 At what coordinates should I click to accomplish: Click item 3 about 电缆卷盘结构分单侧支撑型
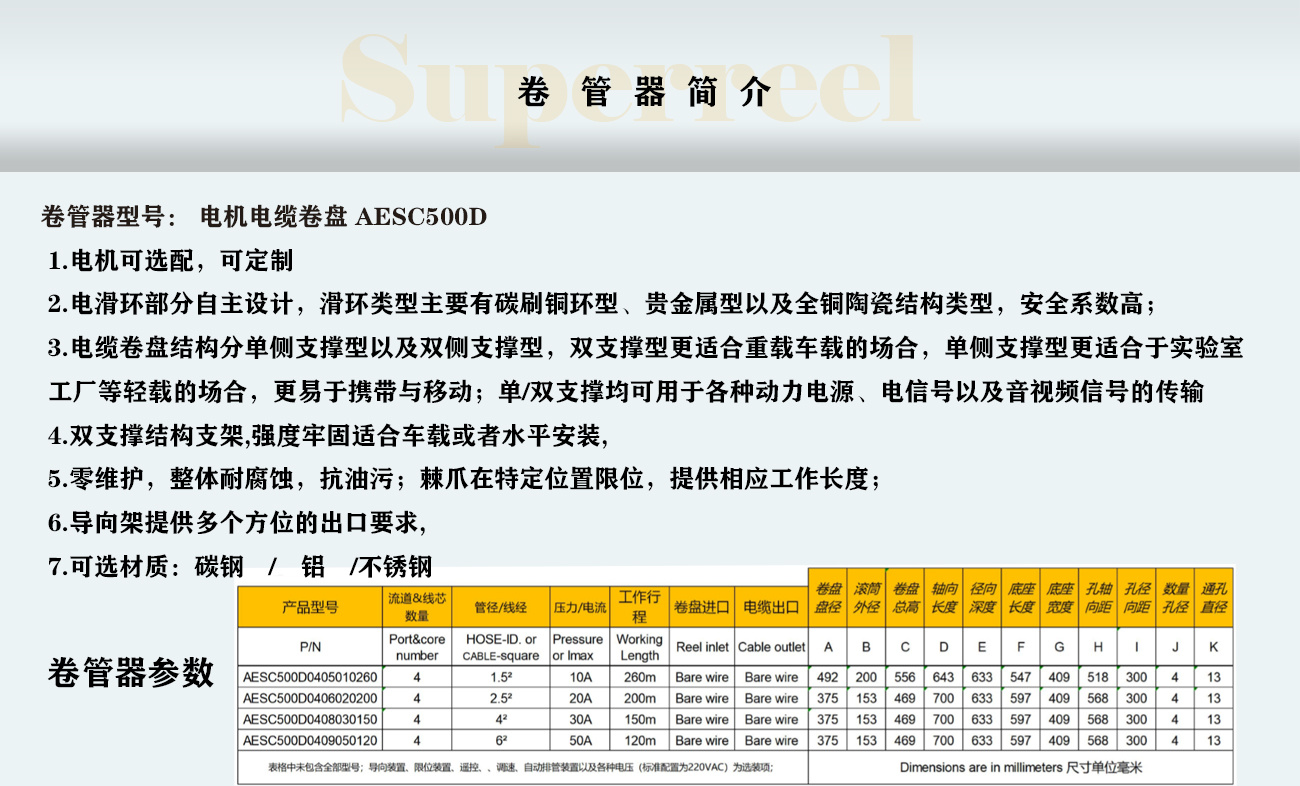point(646,348)
